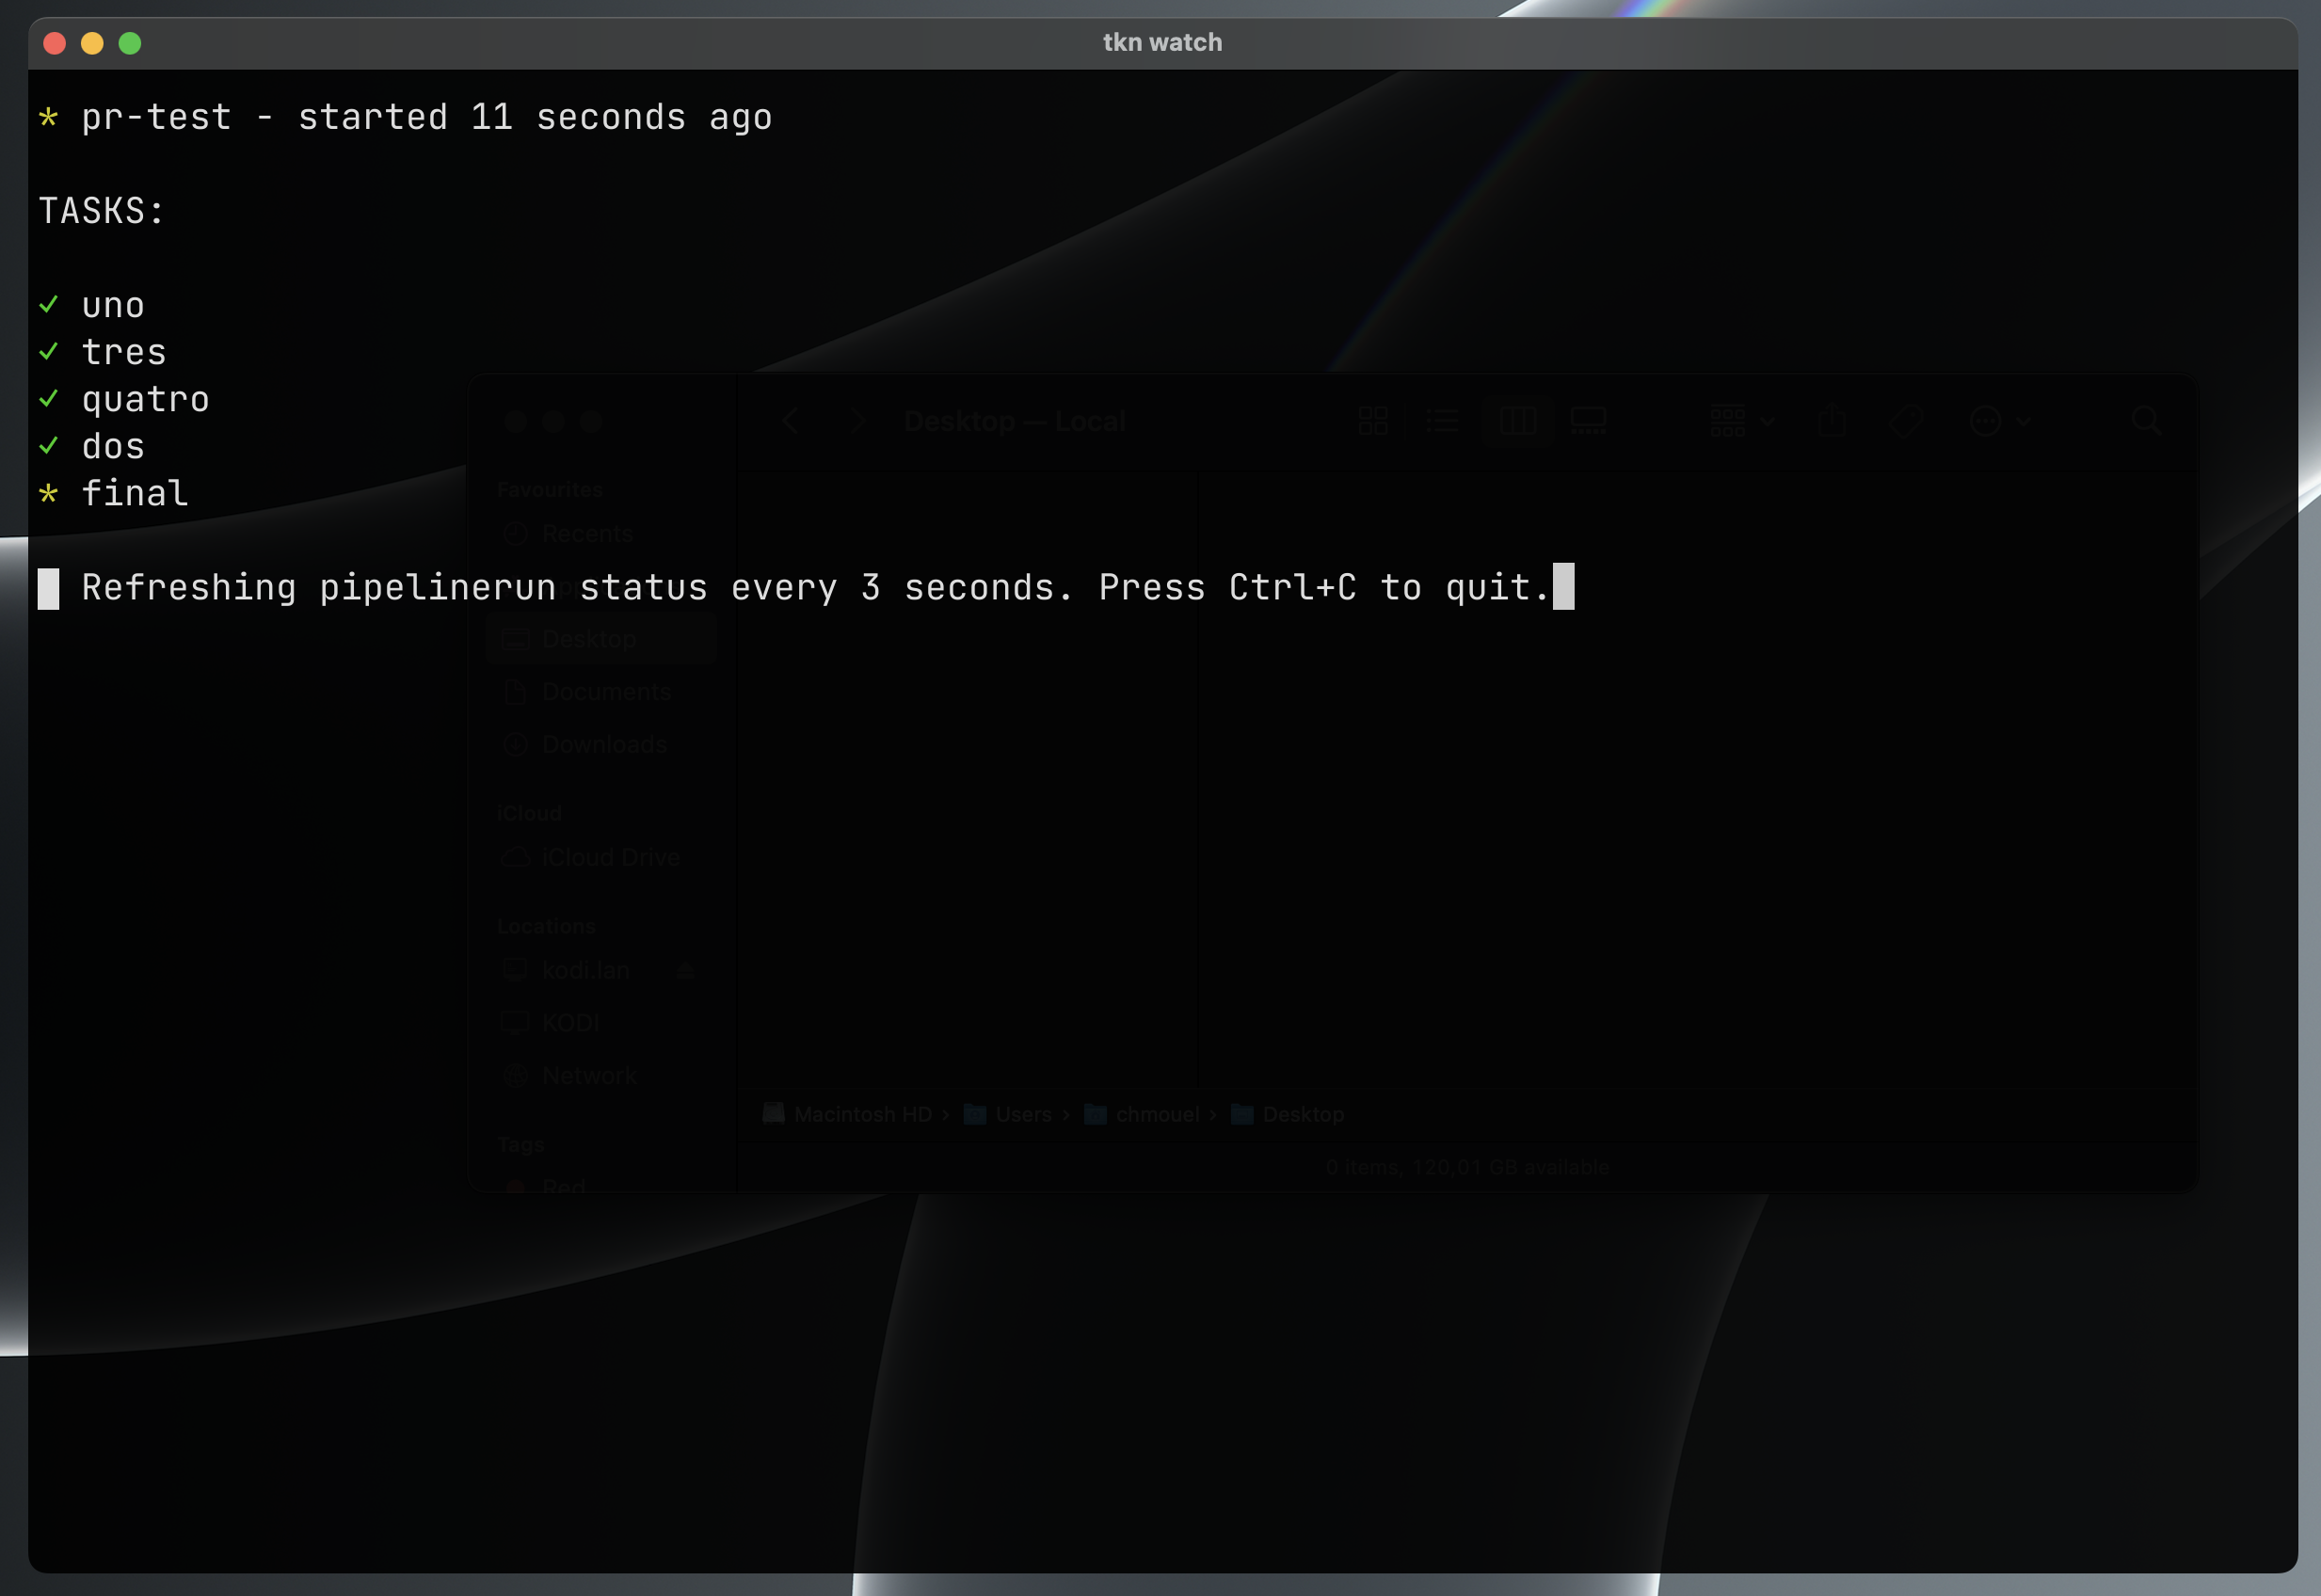Click Finder's Share toolbar icon

coord(1832,421)
